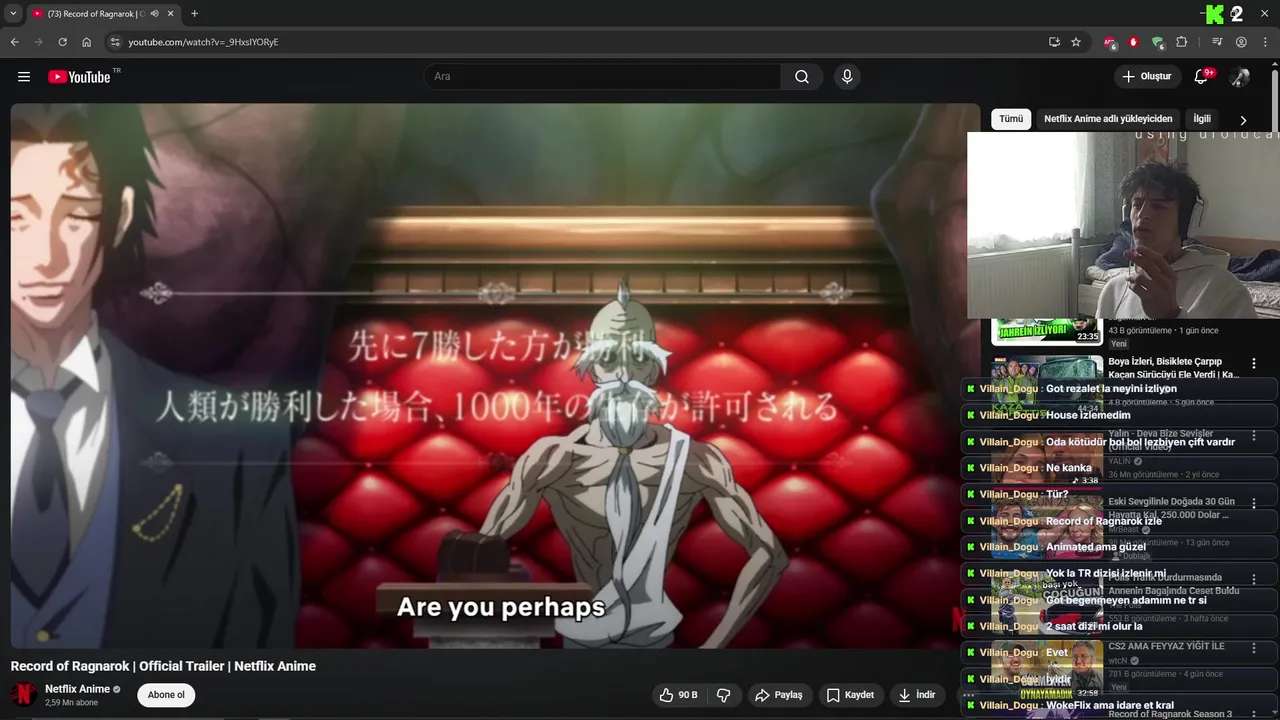Bookmark this page with star icon
Image resolution: width=1280 pixels, height=720 pixels.
1076,42
